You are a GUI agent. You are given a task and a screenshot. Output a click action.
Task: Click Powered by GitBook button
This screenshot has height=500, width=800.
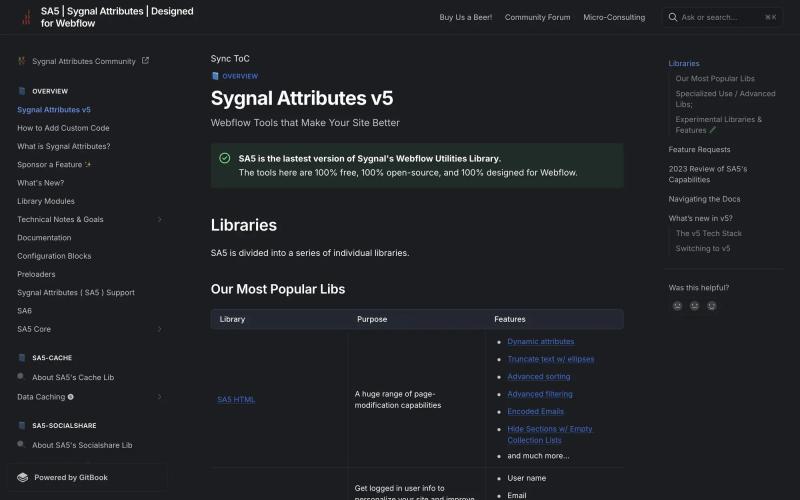87,478
